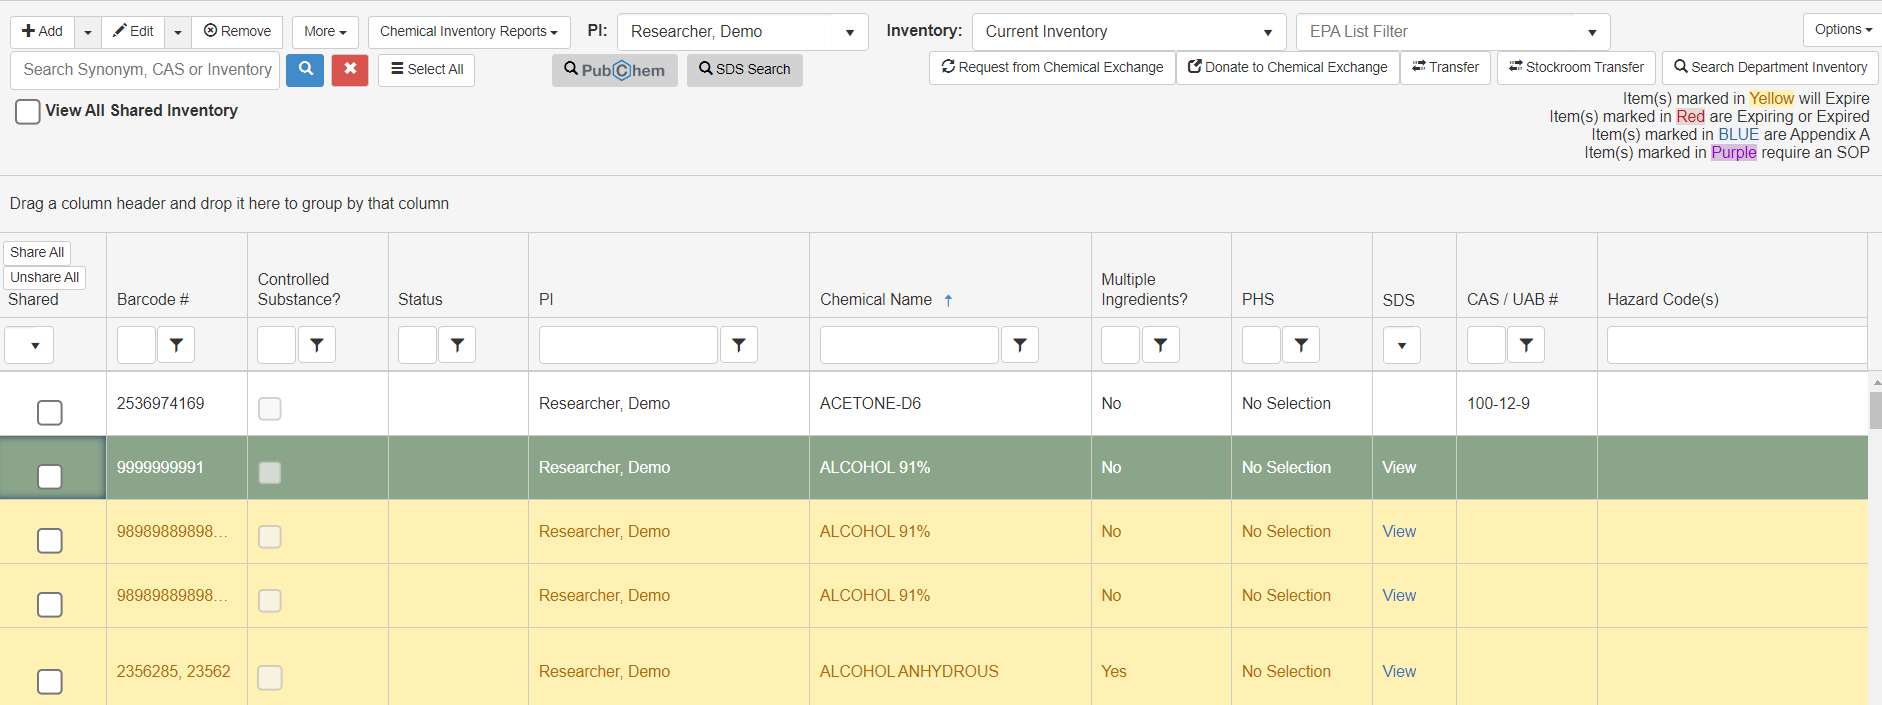
Task: Open SDS View link for ALCOHOL ANHYDROUS
Action: [1398, 671]
